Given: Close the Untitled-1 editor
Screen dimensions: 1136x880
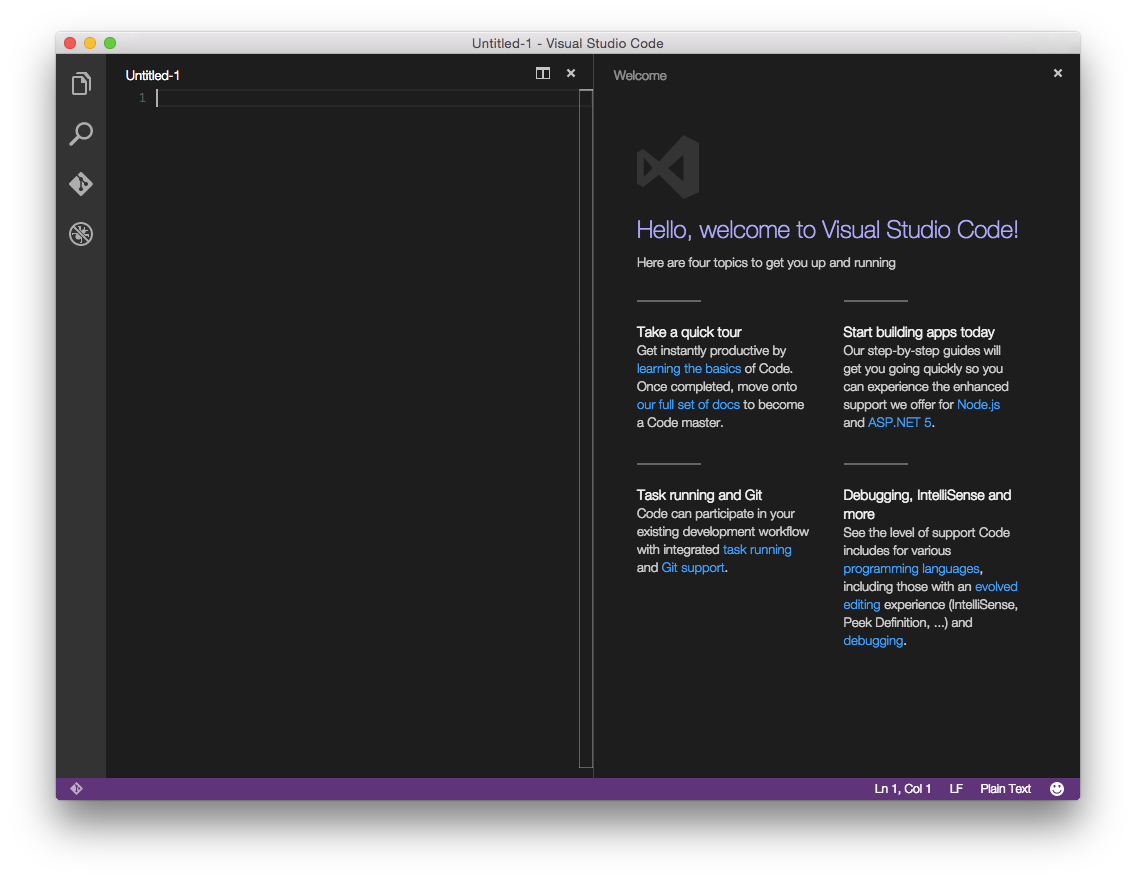Looking at the screenshot, I should [x=571, y=73].
